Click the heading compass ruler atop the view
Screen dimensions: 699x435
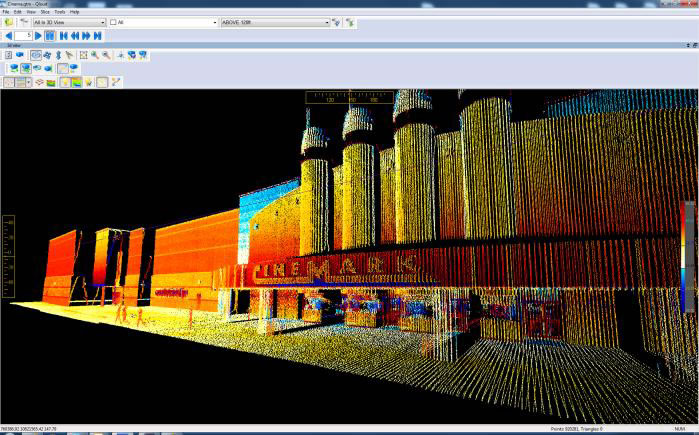pyautogui.click(x=350, y=97)
